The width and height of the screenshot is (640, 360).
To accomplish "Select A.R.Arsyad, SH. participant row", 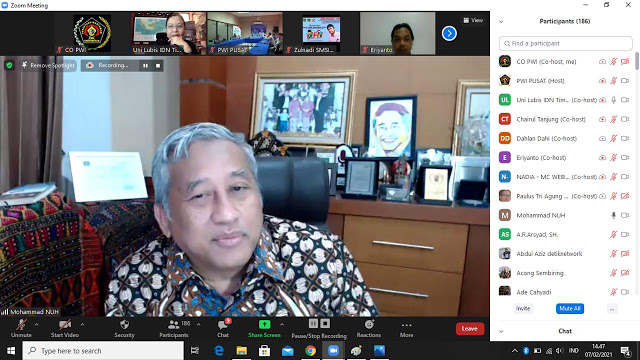I will tap(565, 234).
